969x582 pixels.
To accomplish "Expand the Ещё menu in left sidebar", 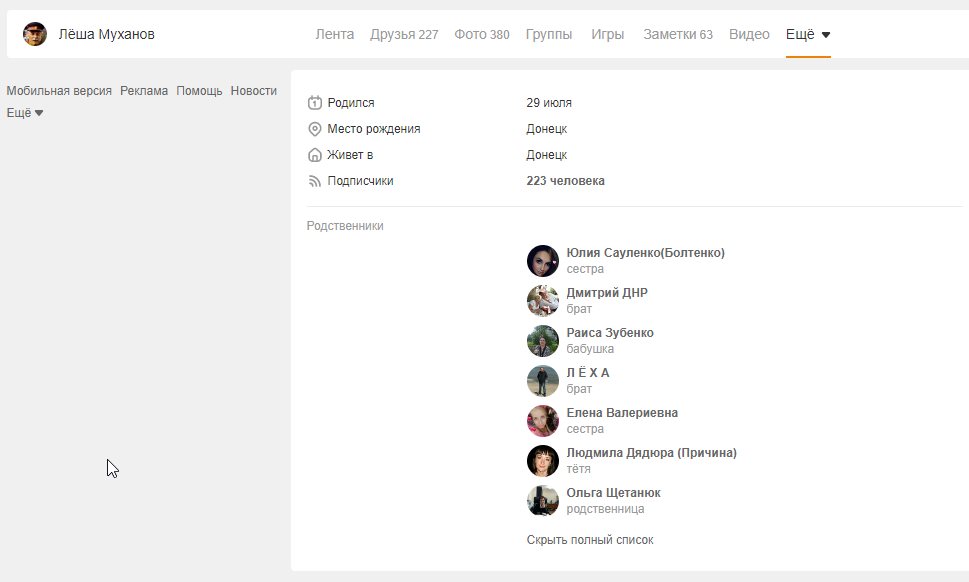I will [25, 113].
